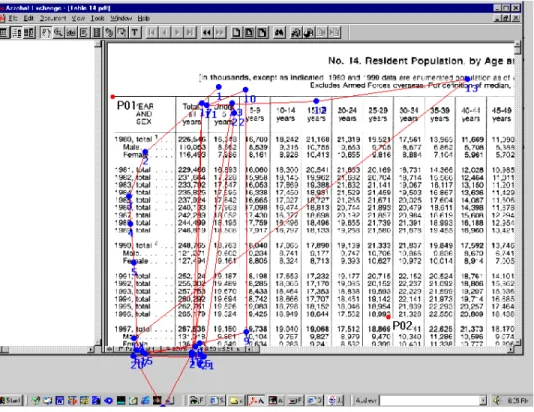Open the Search query toolbar button

(296, 33)
